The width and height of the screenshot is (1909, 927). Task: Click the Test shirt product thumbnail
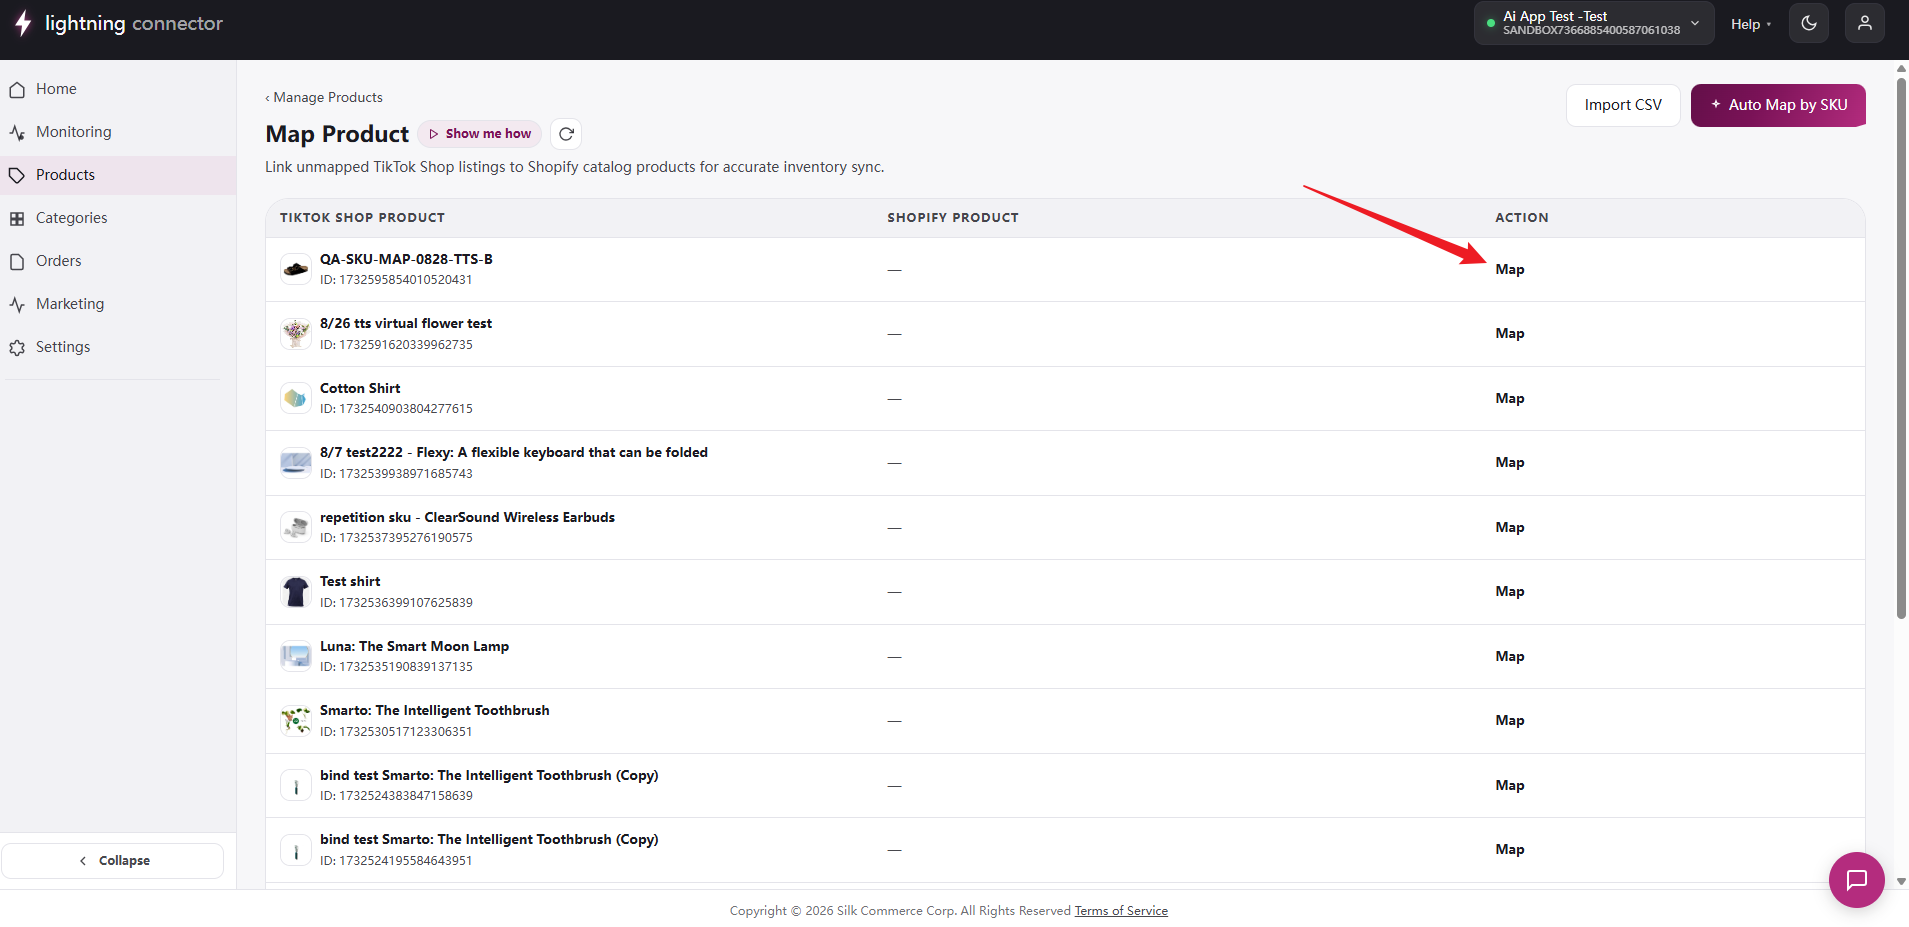(296, 591)
